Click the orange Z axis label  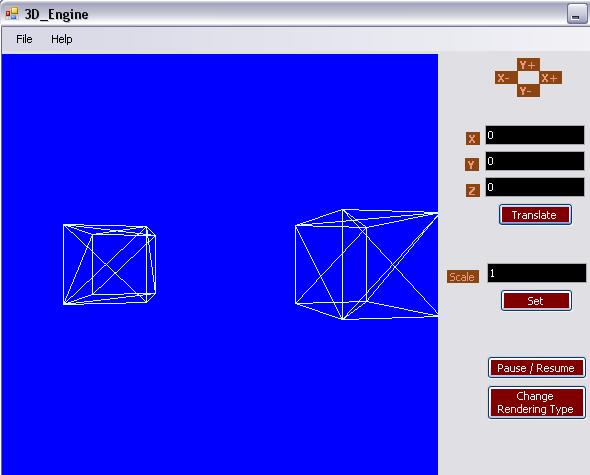pyautogui.click(x=473, y=190)
